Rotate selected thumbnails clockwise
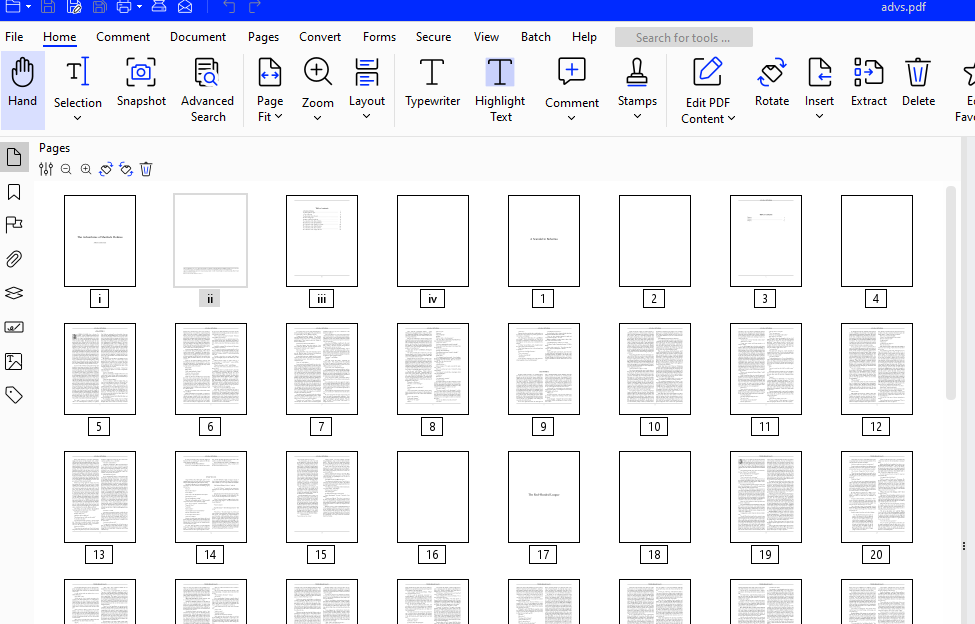Image resolution: width=975 pixels, height=624 pixels. 126,169
